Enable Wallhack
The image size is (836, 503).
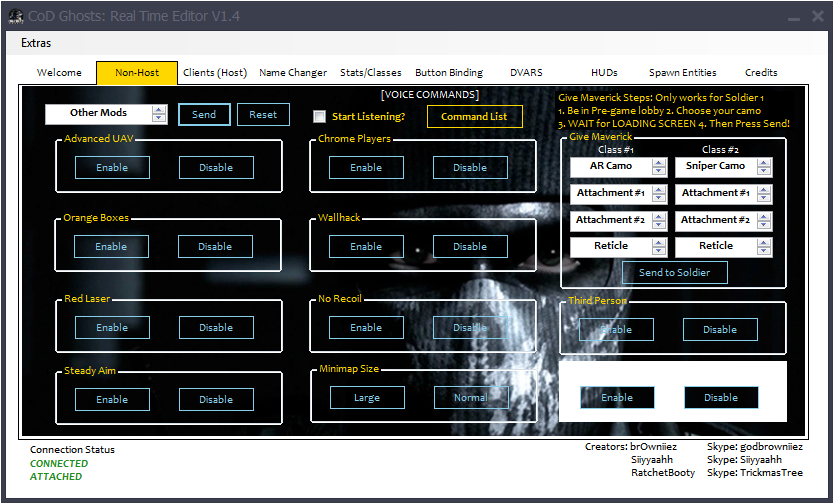click(x=366, y=246)
